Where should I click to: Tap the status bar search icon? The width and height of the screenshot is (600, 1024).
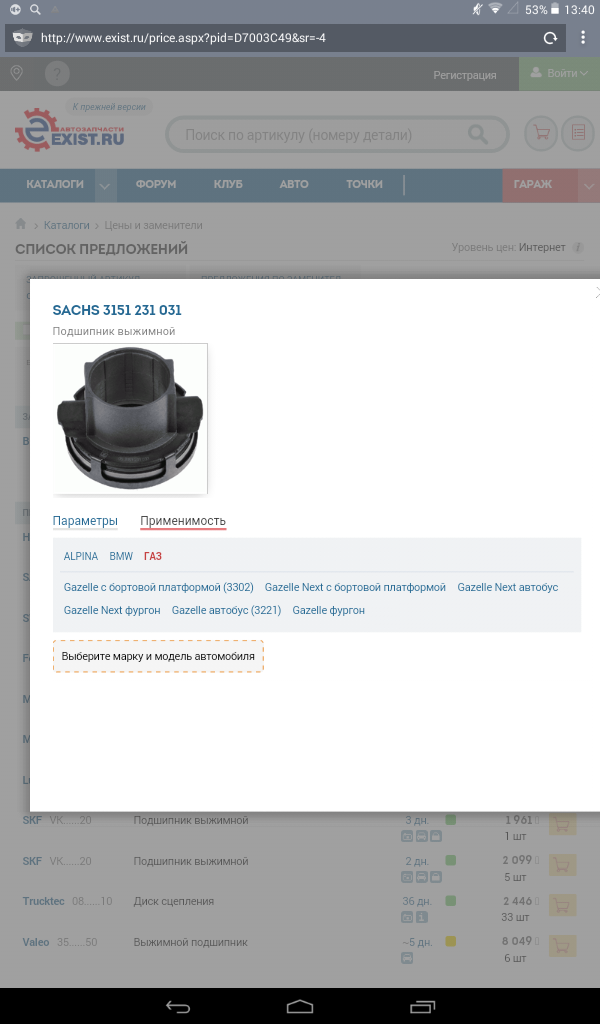pyautogui.click(x=35, y=9)
